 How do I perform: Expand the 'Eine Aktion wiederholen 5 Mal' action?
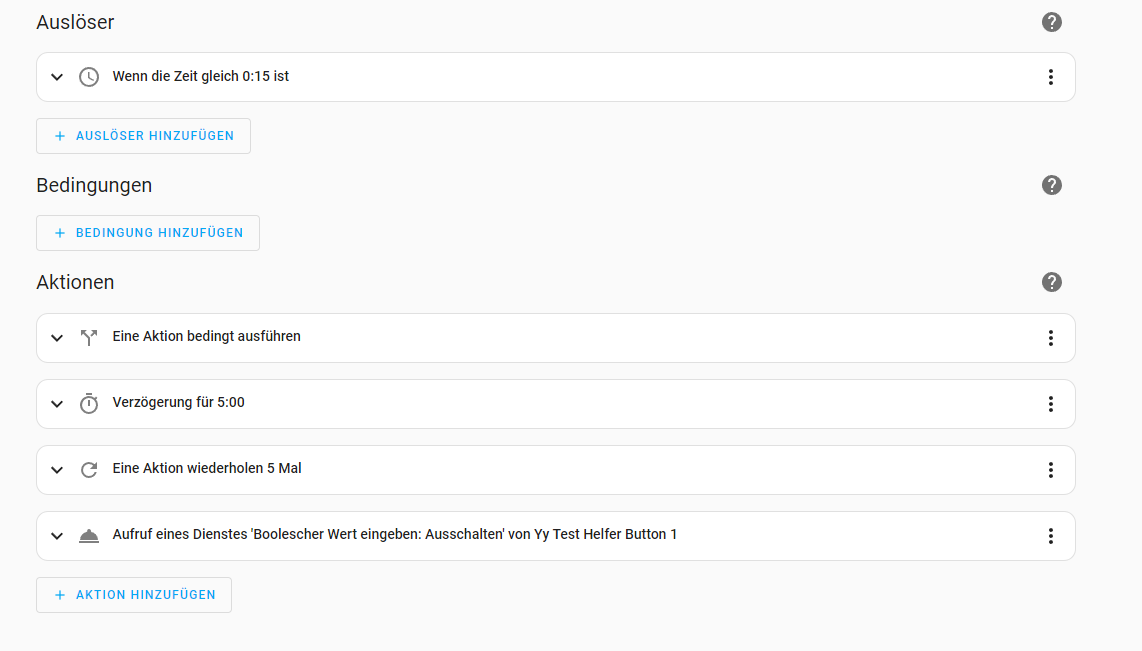[57, 470]
